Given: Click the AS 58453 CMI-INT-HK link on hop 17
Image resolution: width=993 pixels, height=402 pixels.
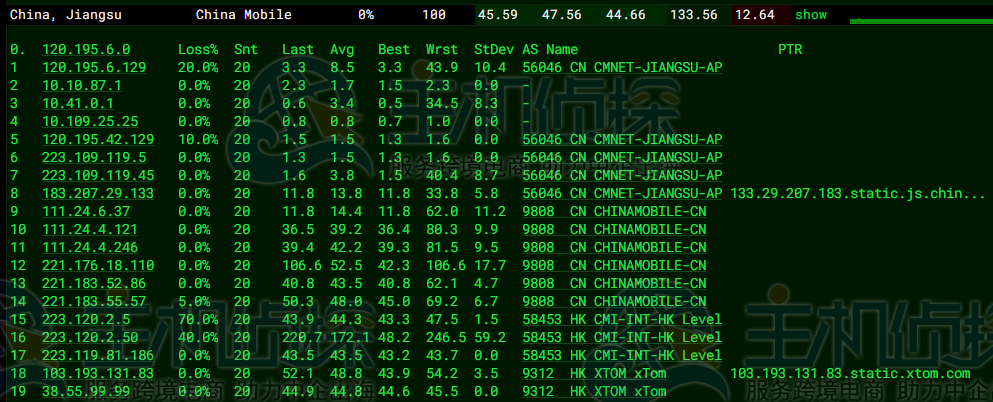Looking at the screenshot, I should point(621,355).
